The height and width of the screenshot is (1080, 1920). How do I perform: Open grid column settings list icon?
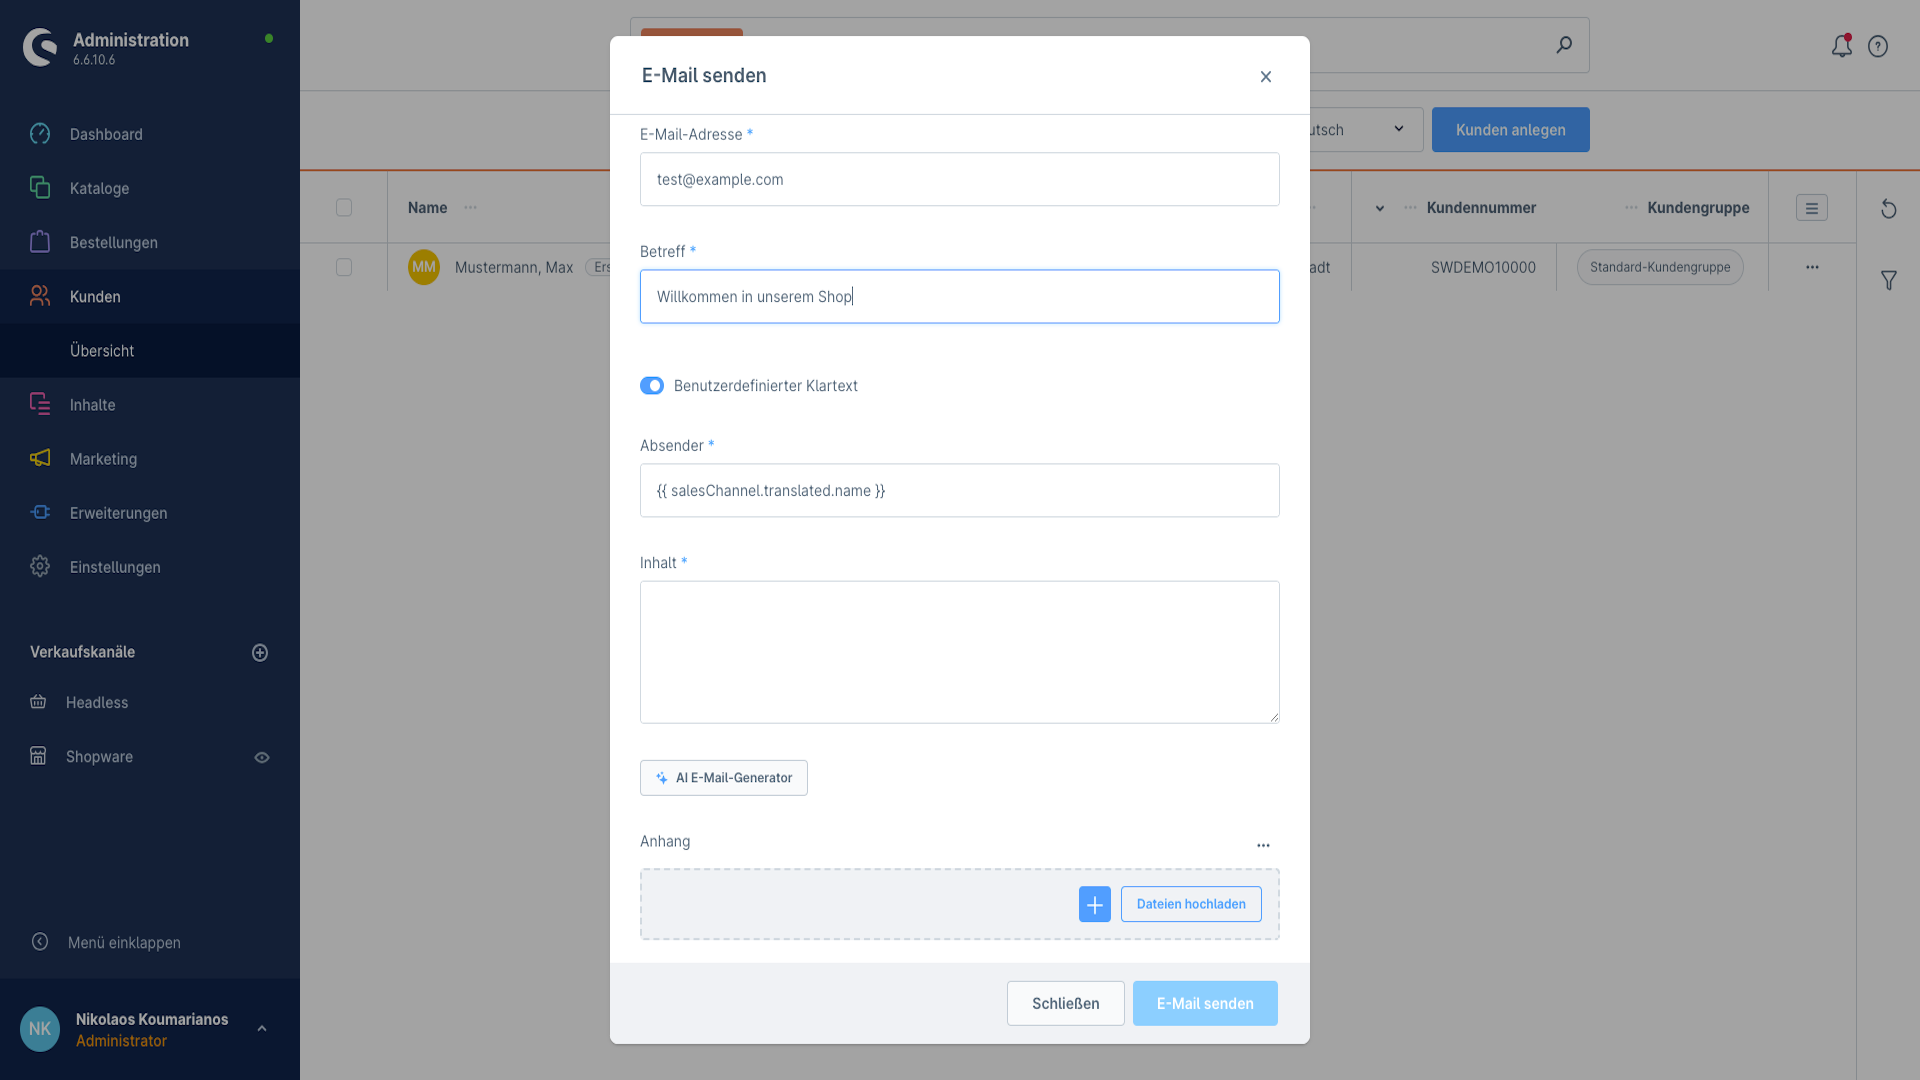click(1811, 208)
